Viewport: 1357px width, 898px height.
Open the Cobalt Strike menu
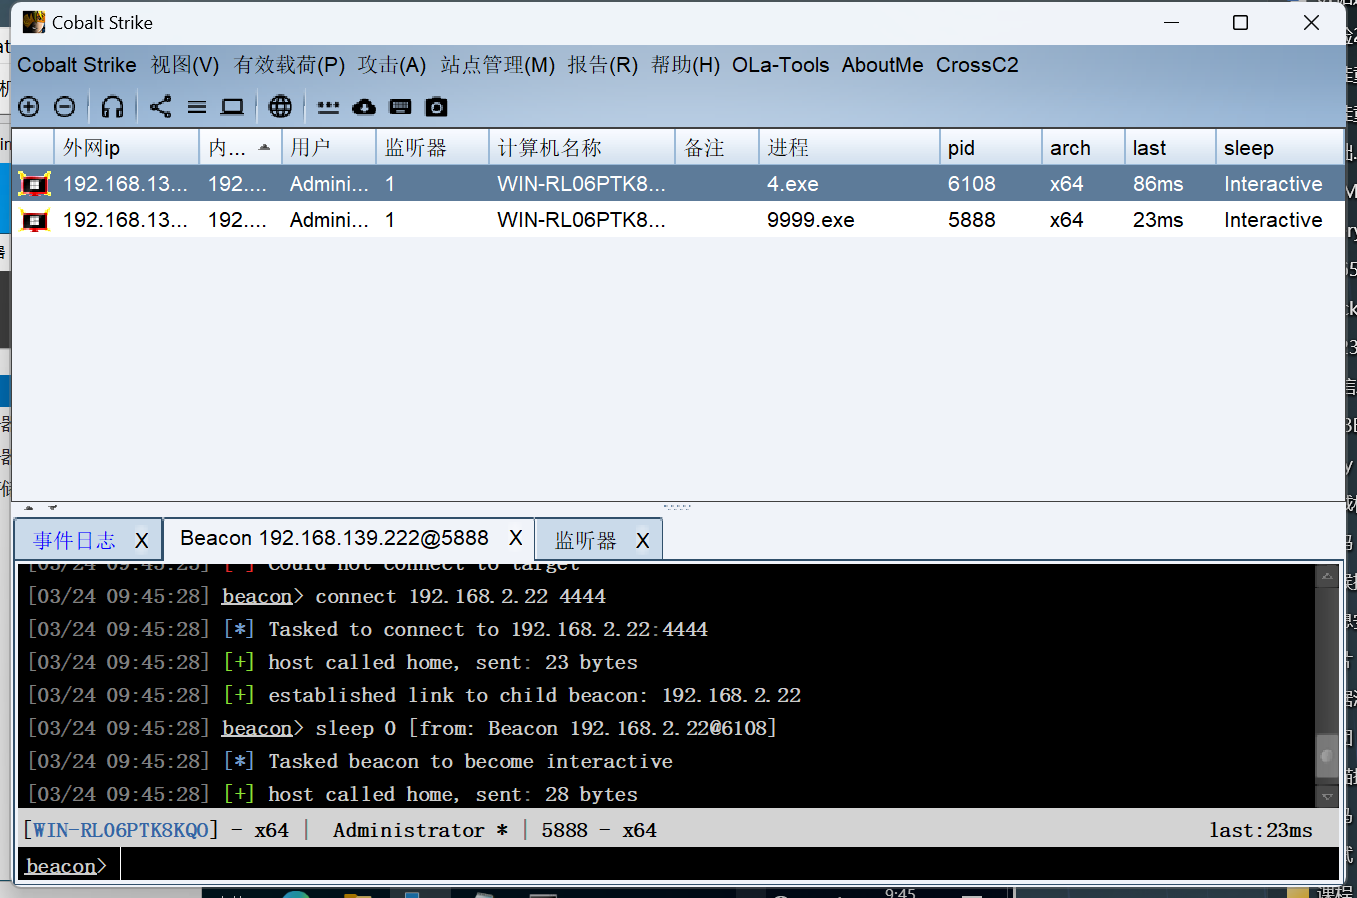click(x=77, y=65)
